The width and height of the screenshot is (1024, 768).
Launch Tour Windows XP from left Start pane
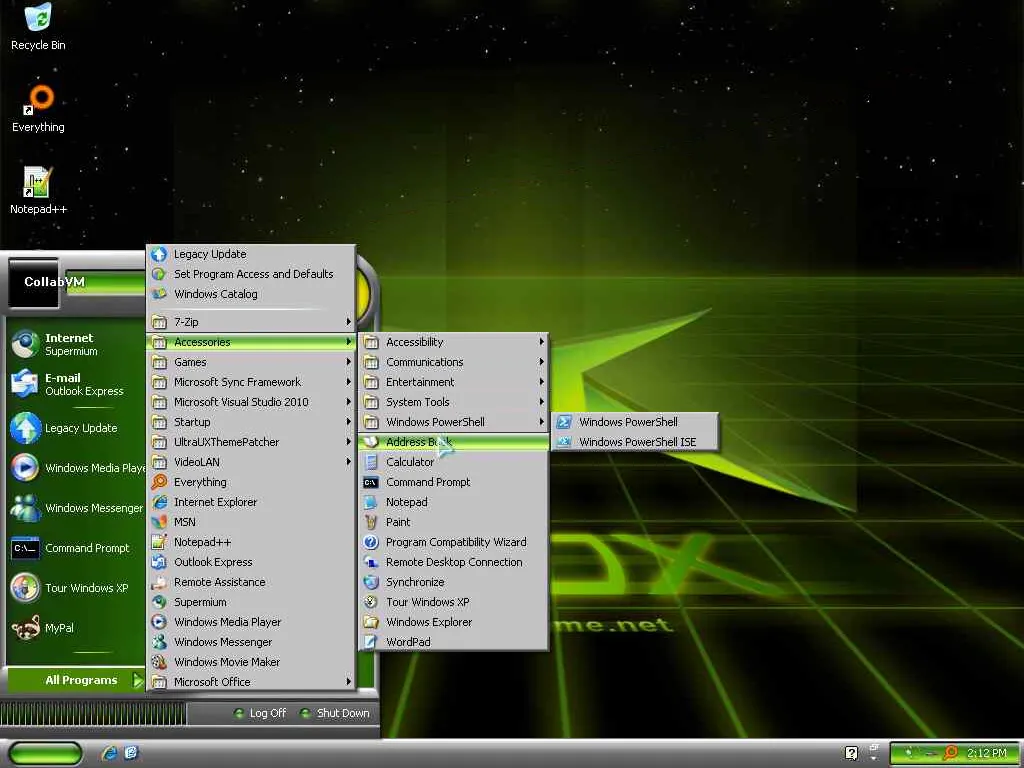(74, 588)
